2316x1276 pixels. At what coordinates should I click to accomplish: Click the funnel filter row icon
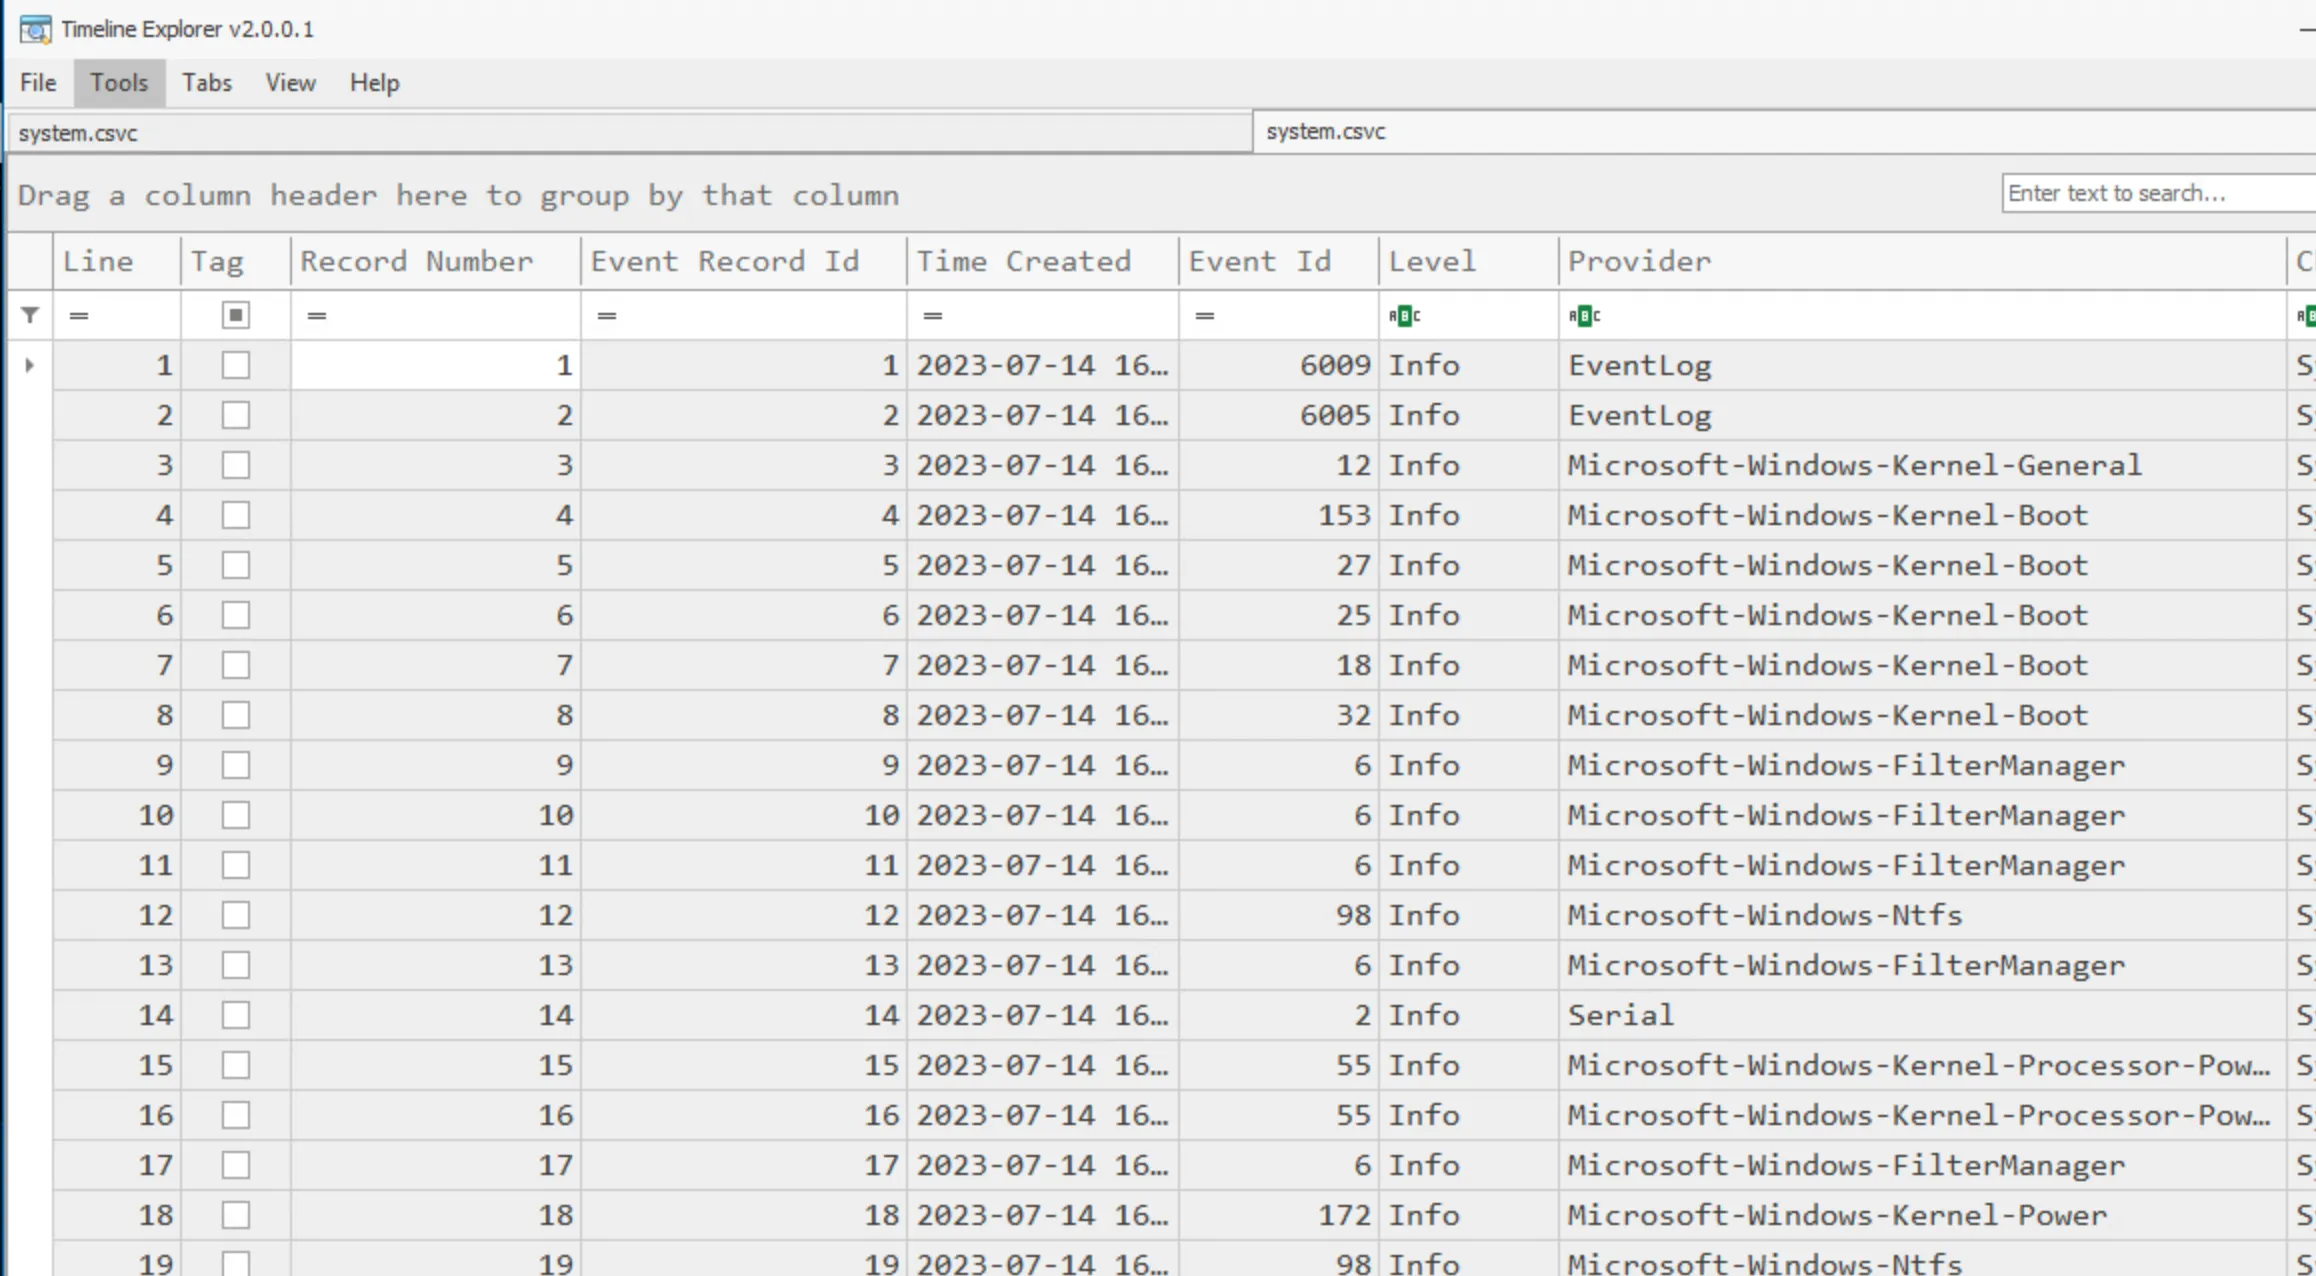click(x=30, y=316)
